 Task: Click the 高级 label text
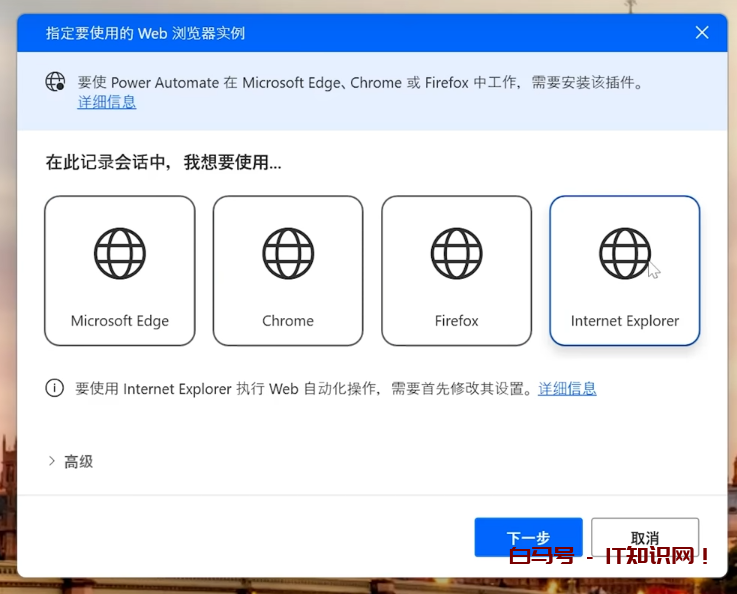point(79,461)
